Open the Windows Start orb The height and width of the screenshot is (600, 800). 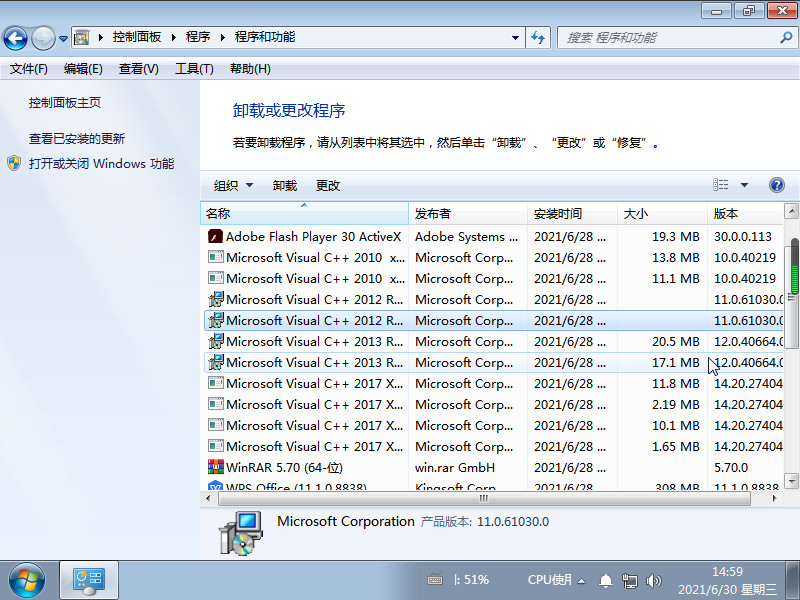(27, 581)
